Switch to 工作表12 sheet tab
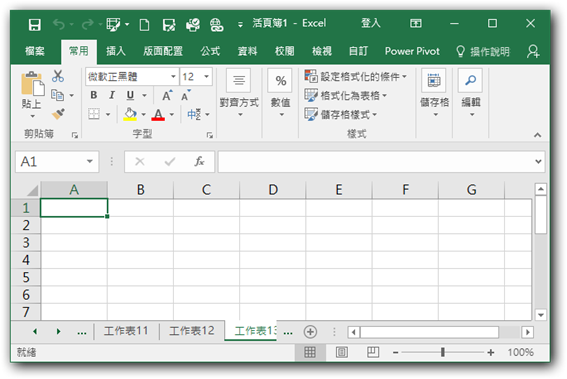567x379 pixels. (192, 331)
